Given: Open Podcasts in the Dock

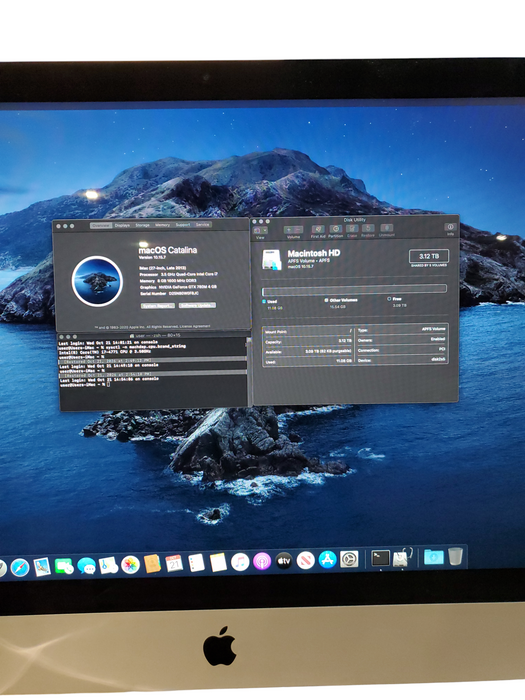Looking at the screenshot, I should 262,561.
